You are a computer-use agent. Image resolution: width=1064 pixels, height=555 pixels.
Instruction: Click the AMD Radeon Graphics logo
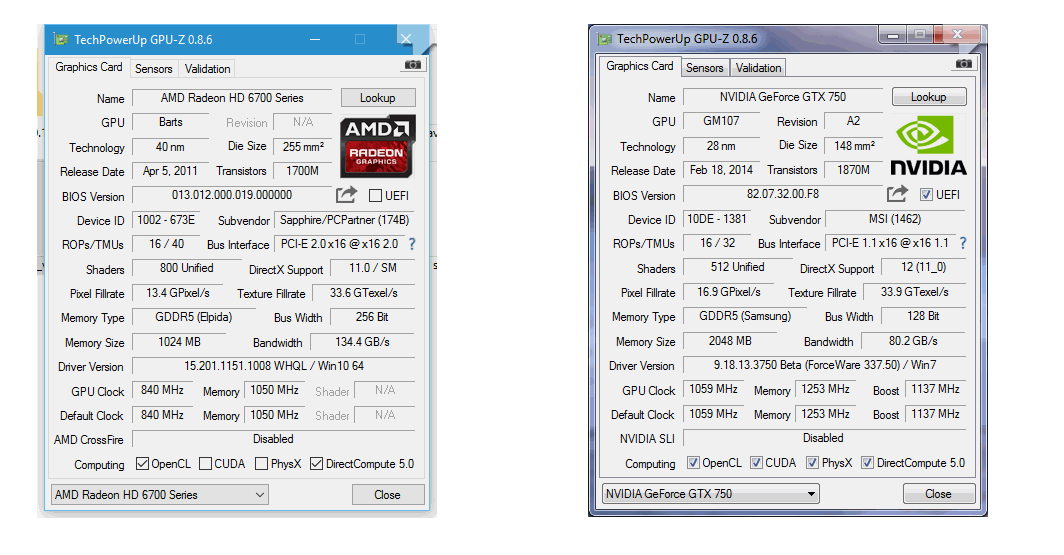[377, 147]
